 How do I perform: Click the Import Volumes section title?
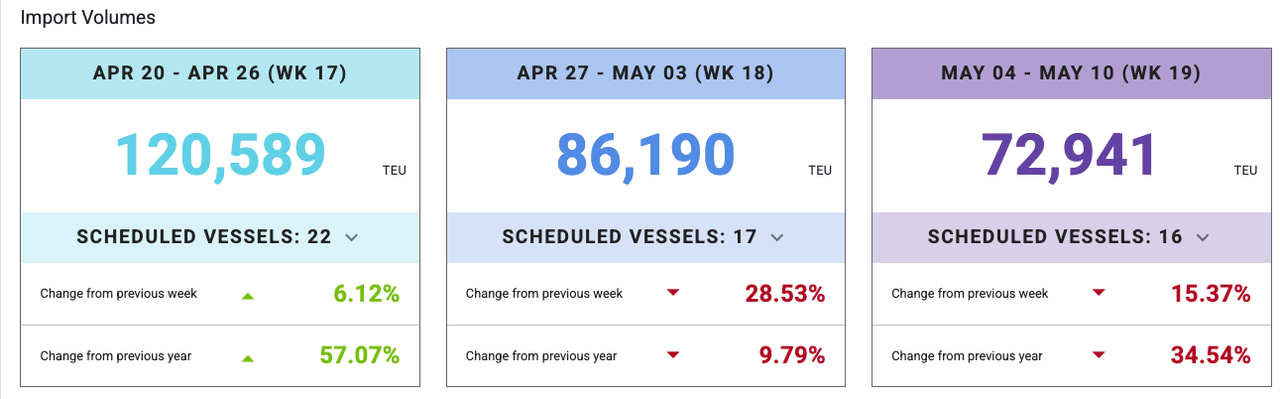click(x=88, y=18)
